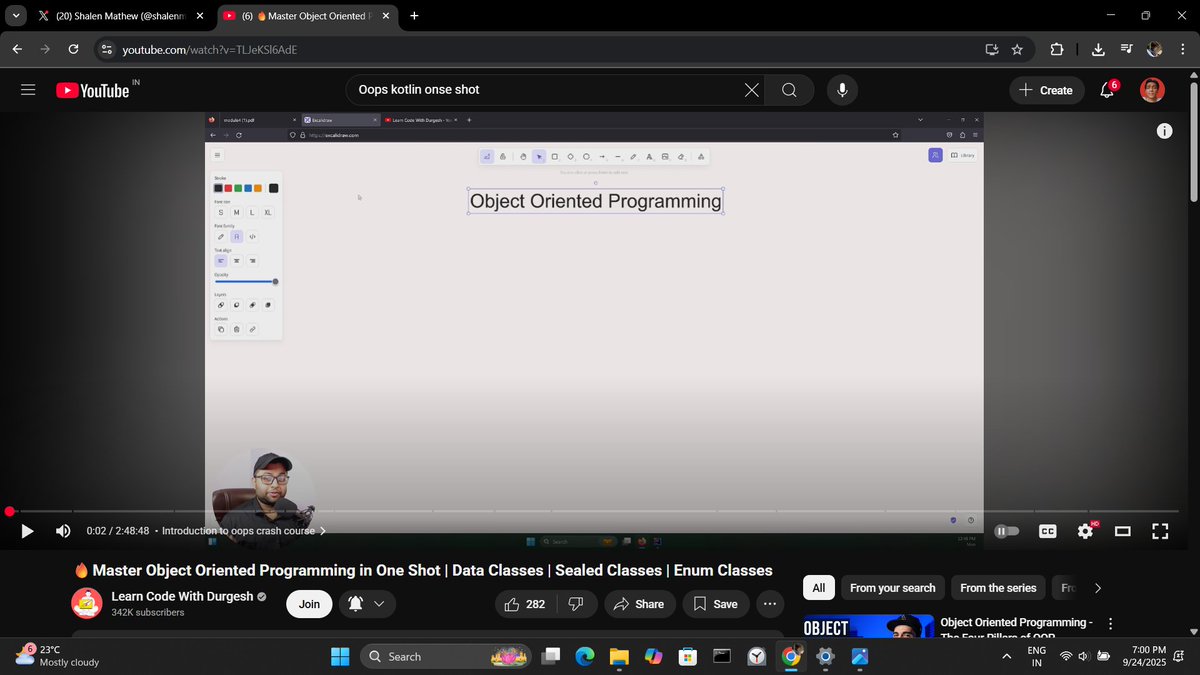This screenshot has width=1200, height=675.
Task: Start a voice search with the microphone icon
Action: 841,90
